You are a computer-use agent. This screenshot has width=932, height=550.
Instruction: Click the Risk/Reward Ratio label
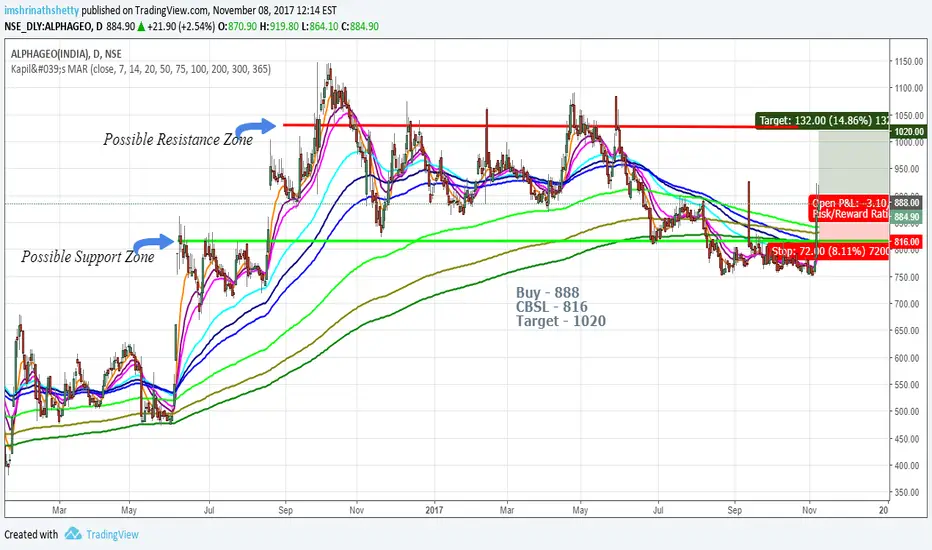tap(850, 214)
